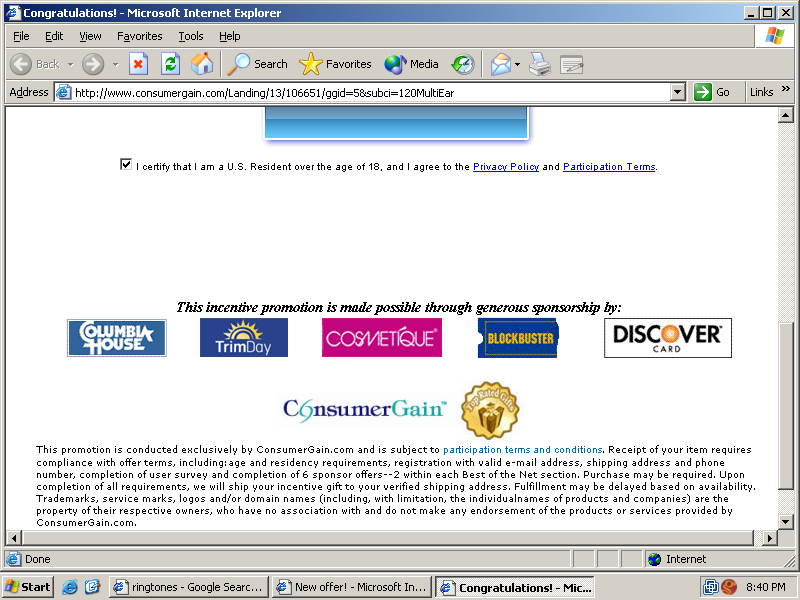Click the Edit page toolbar icon

click(x=571, y=64)
